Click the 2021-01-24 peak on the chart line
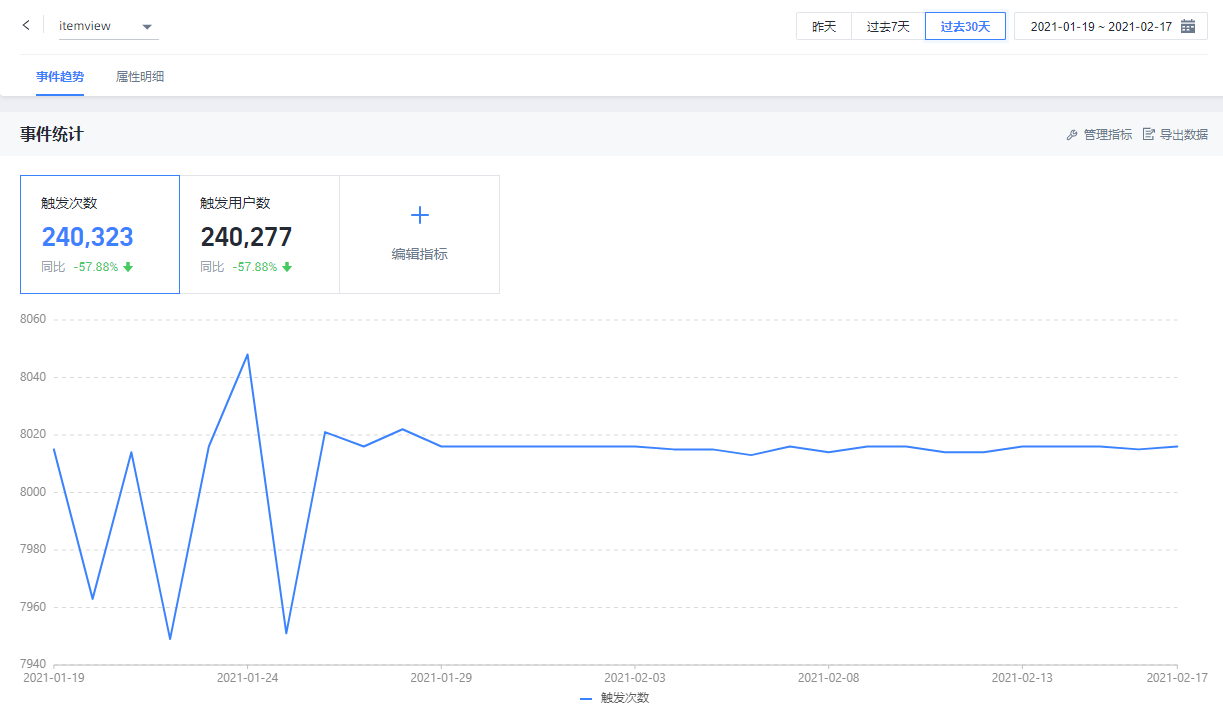Image resolution: width=1223 pixels, height=721 pixels. [x=247, y=354]
